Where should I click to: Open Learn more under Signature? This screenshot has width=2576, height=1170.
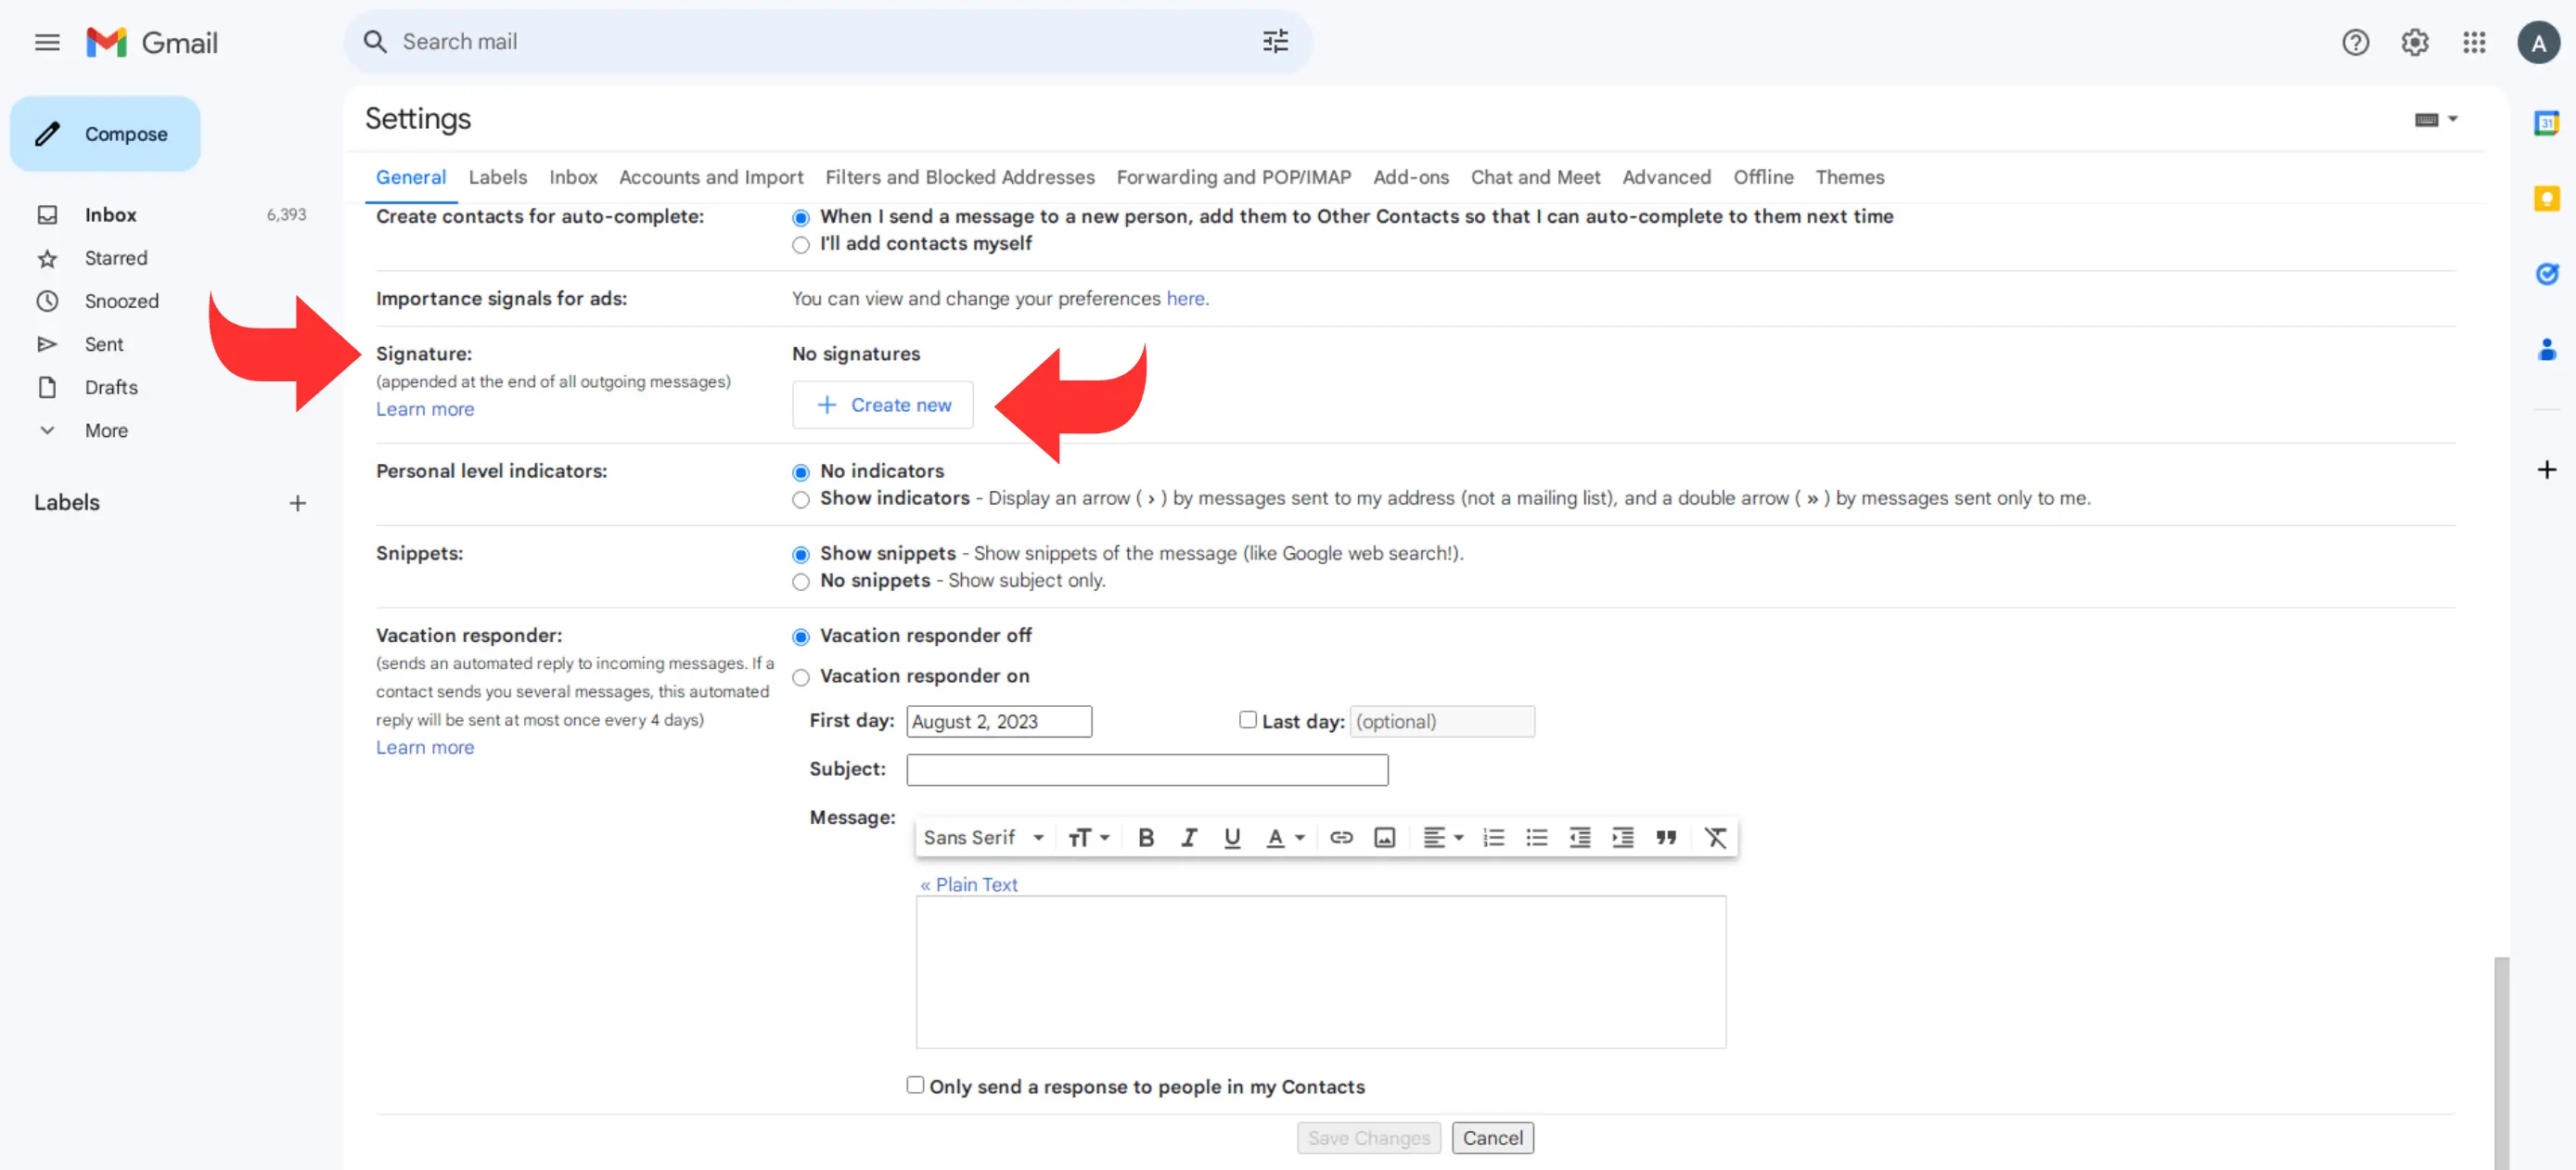[424, 409]
